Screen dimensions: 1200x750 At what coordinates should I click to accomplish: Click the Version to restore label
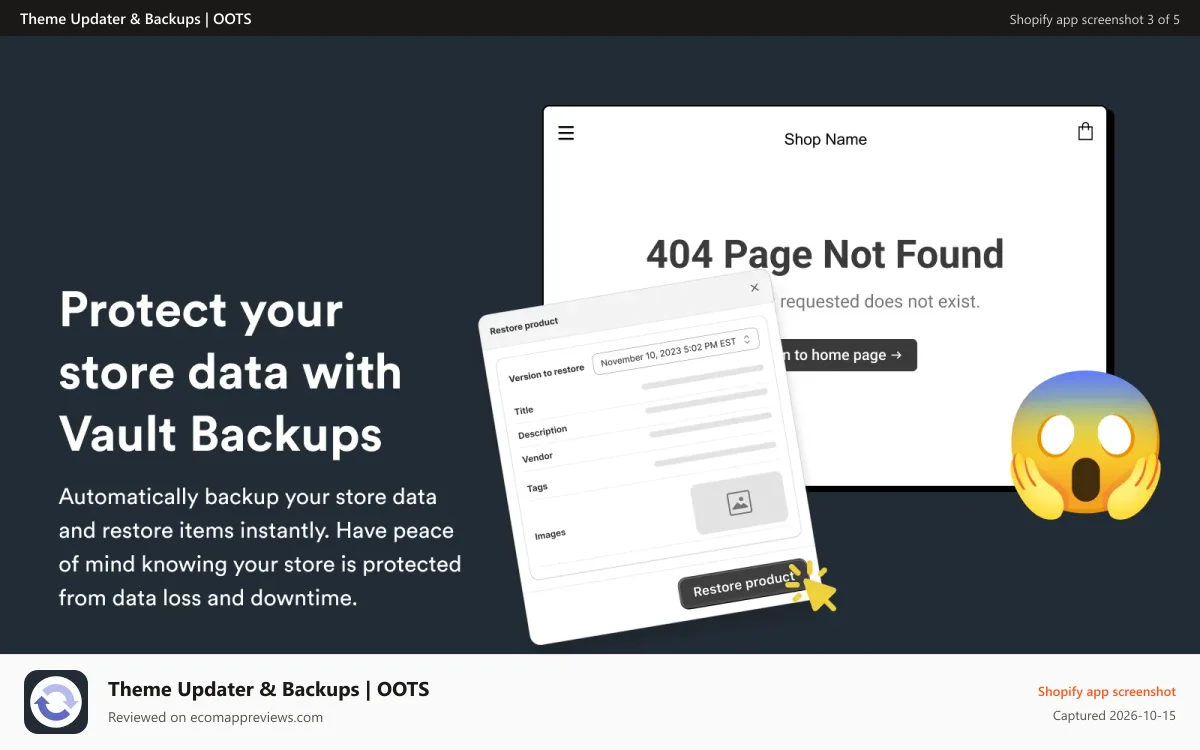pos(546,374)
